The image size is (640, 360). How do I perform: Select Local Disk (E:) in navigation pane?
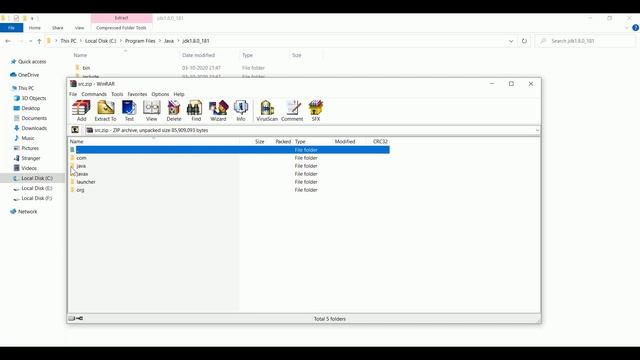click(x=37, y=188)
